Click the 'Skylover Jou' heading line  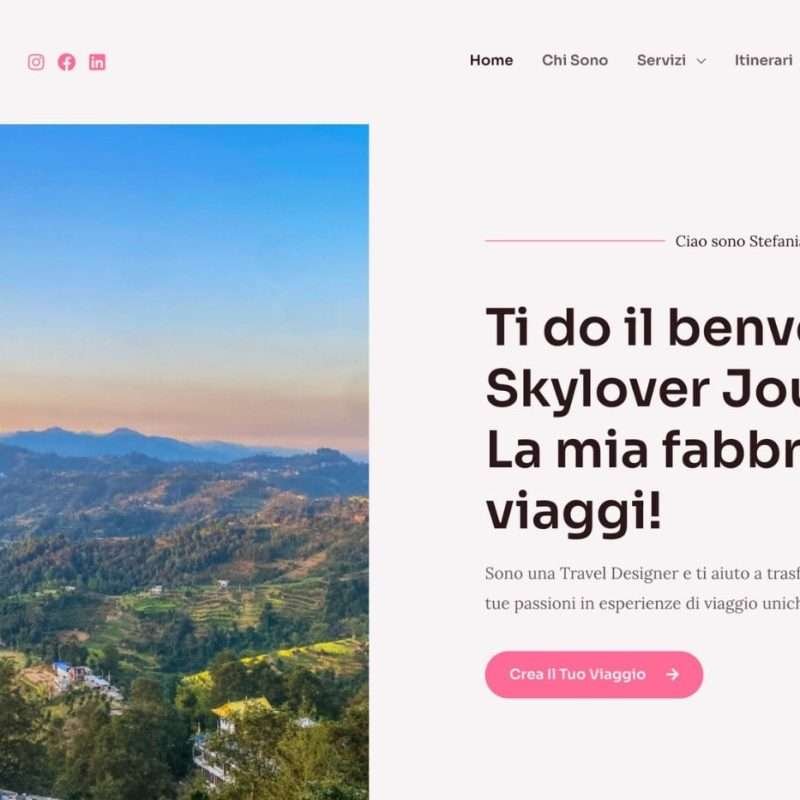[643, 390]
